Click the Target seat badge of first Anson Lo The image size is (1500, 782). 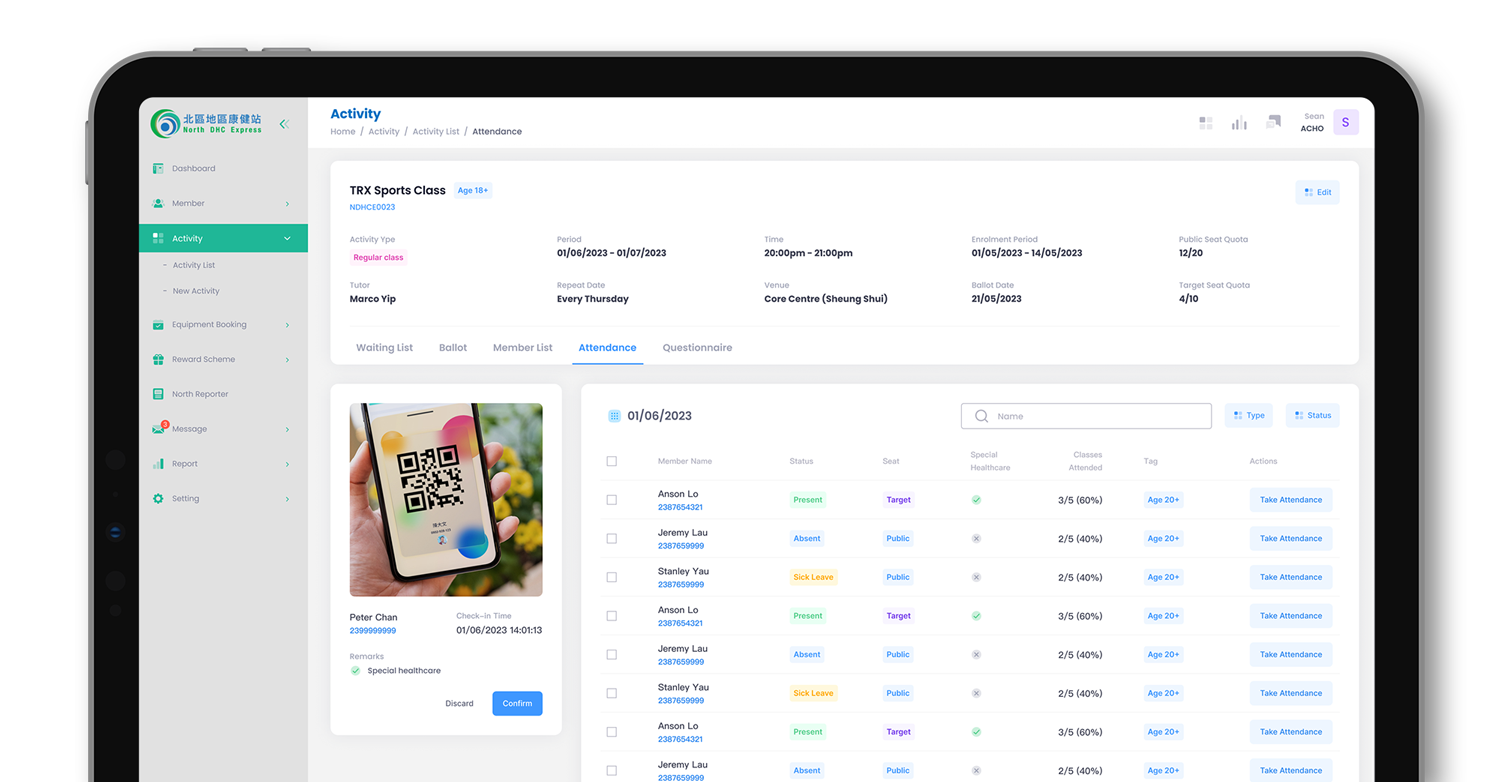898,500
